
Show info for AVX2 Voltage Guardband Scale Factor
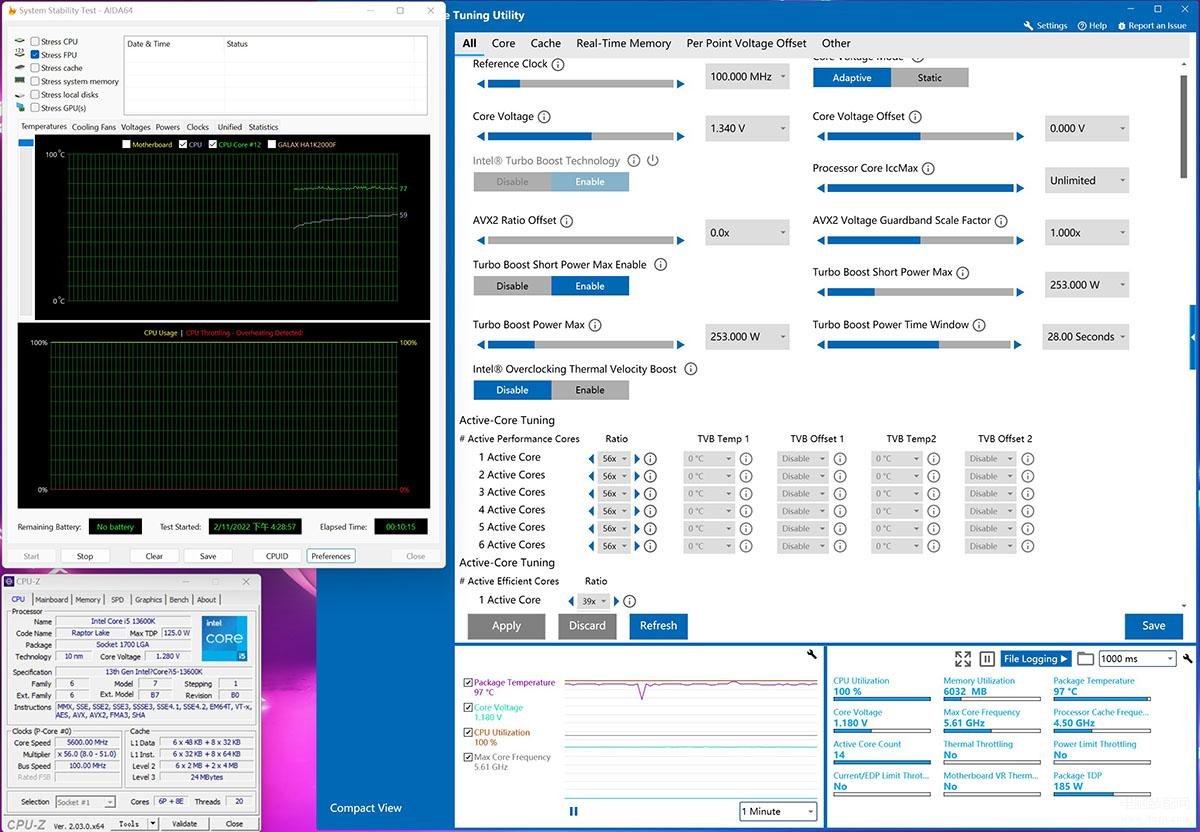(x=1001, y=221)
